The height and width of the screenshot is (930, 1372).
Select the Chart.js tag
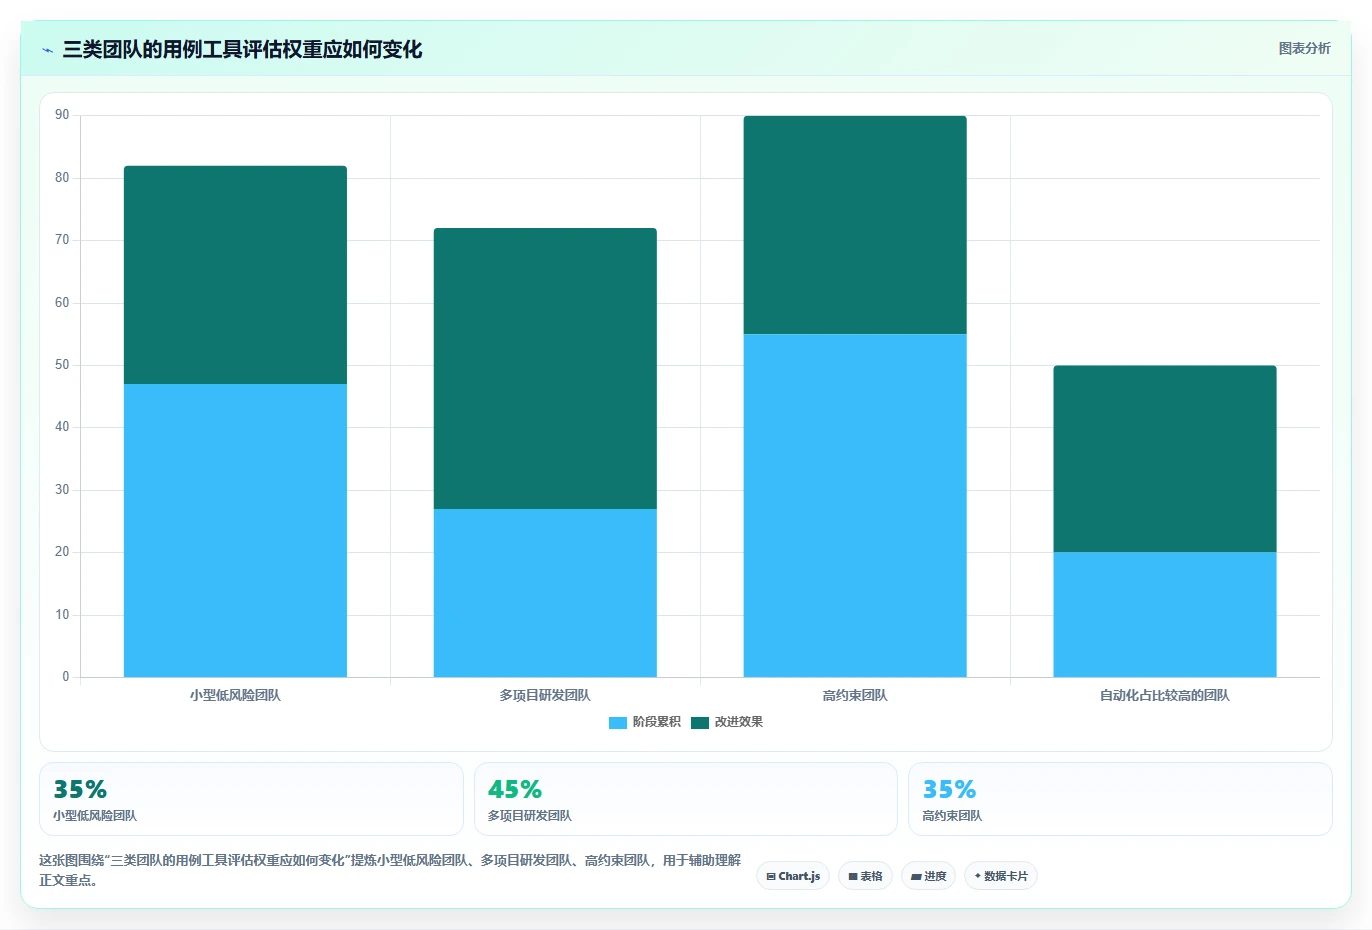pos(793,876)
